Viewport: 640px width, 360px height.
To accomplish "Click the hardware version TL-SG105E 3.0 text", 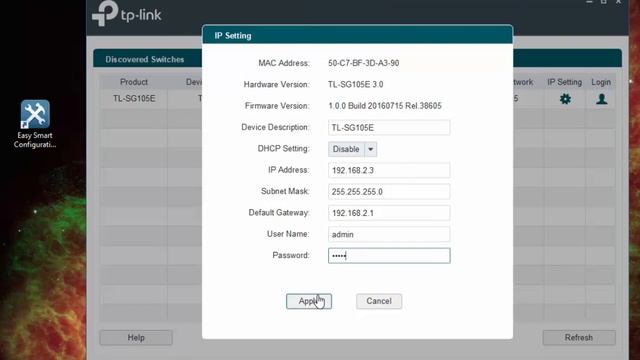I will tap(356, 84).
